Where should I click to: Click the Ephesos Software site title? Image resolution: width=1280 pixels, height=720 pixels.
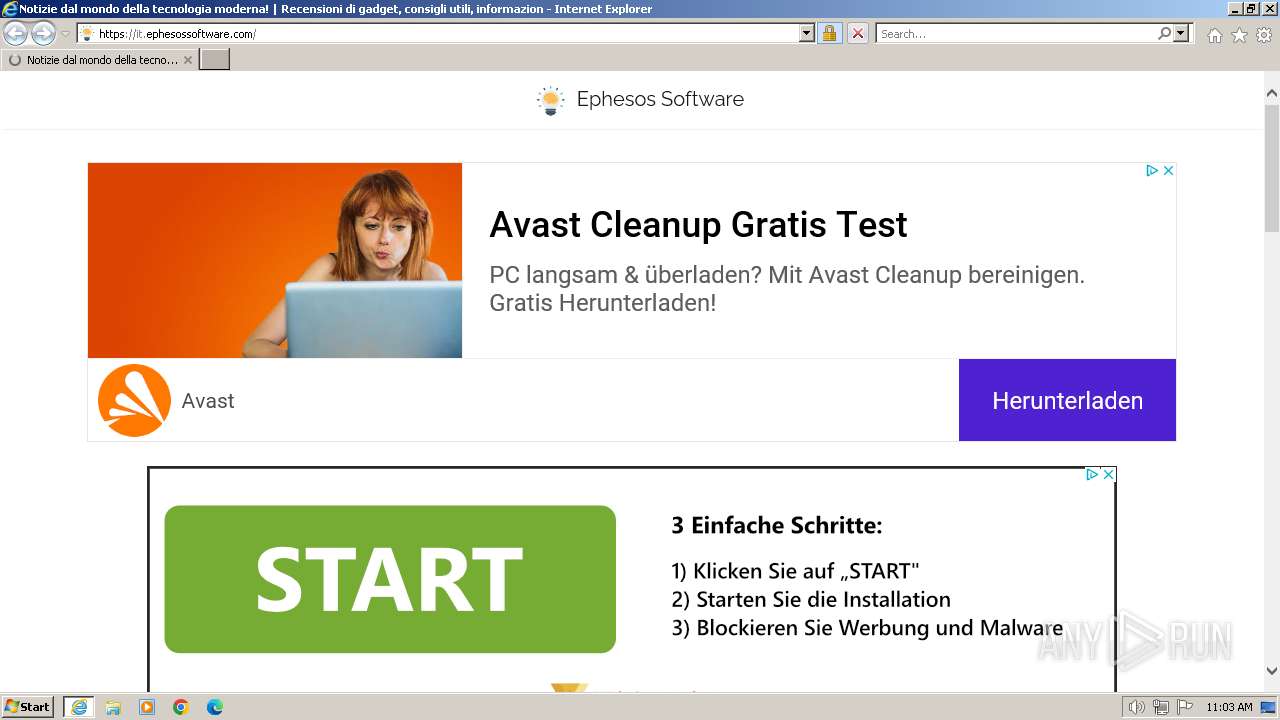(x=660, y=99)
